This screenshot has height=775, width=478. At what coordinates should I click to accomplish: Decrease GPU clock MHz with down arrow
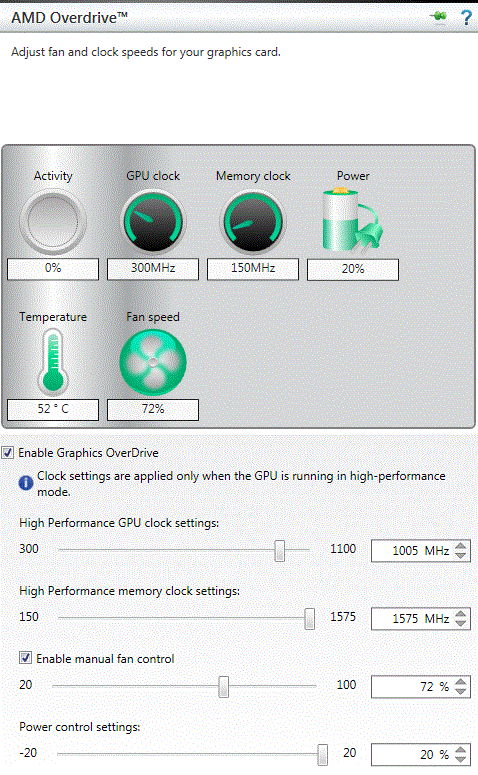(461, 556)
